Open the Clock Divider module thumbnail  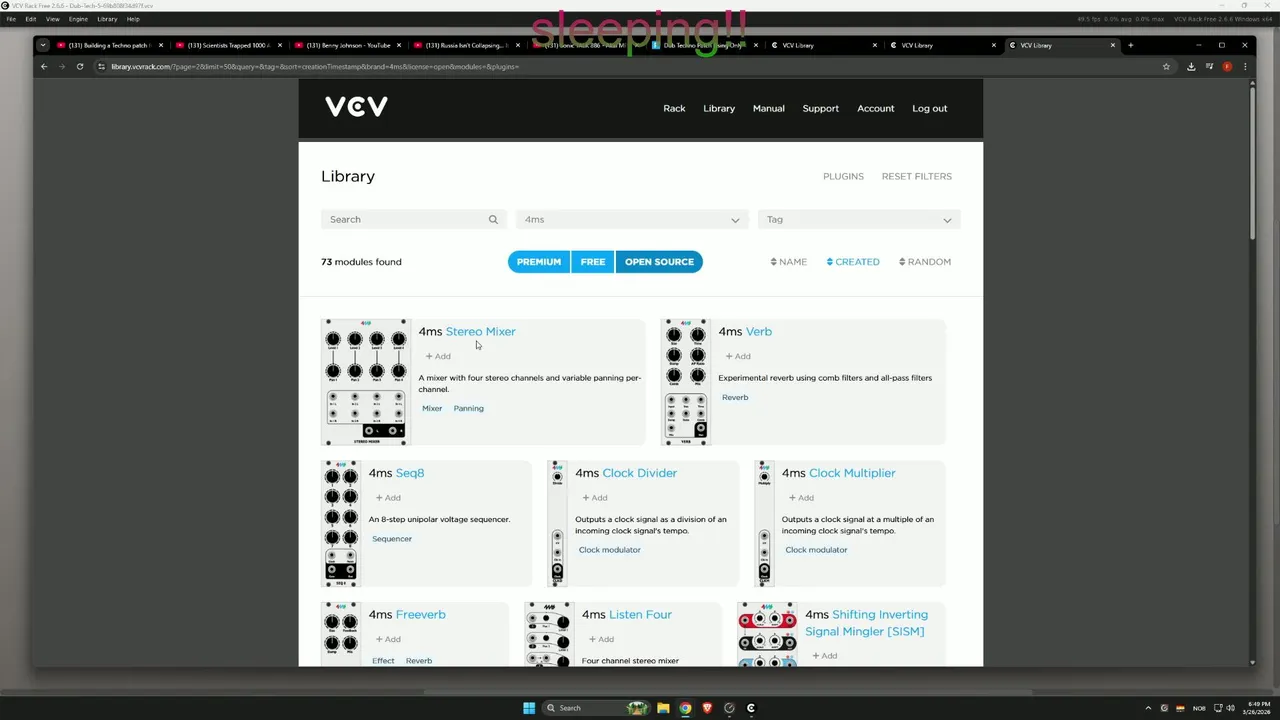pos(558,523)
